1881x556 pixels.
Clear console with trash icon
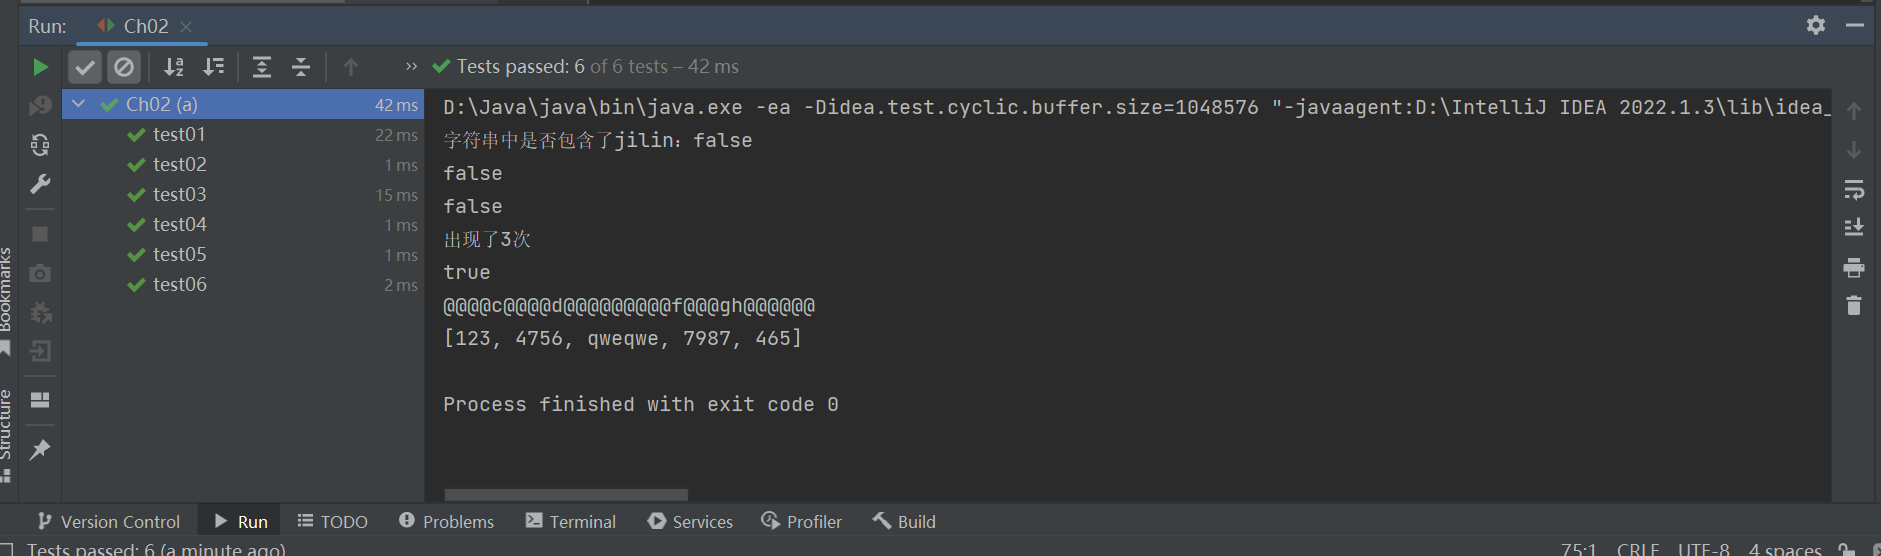tap(1854, 305)
